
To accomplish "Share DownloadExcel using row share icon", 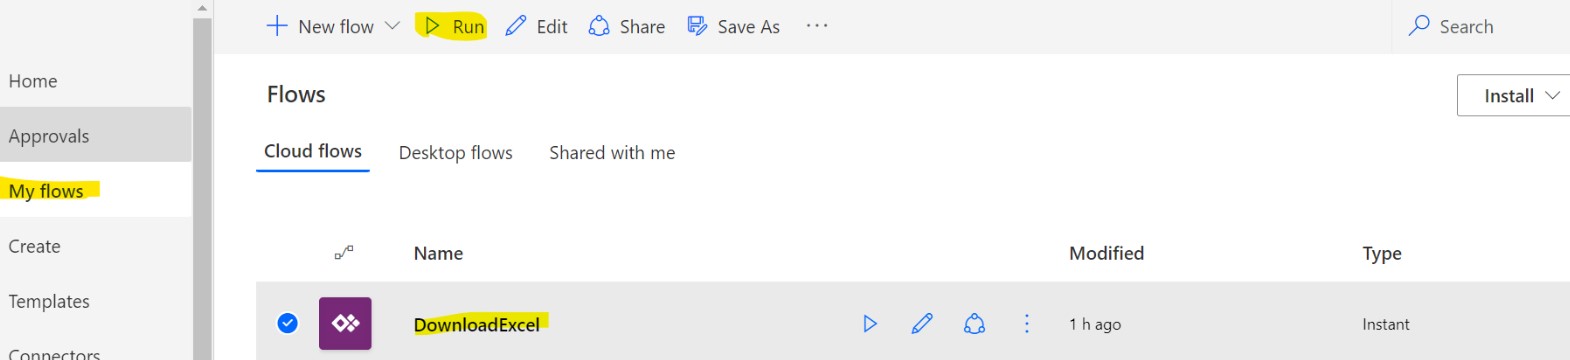I will pos(974,323).
